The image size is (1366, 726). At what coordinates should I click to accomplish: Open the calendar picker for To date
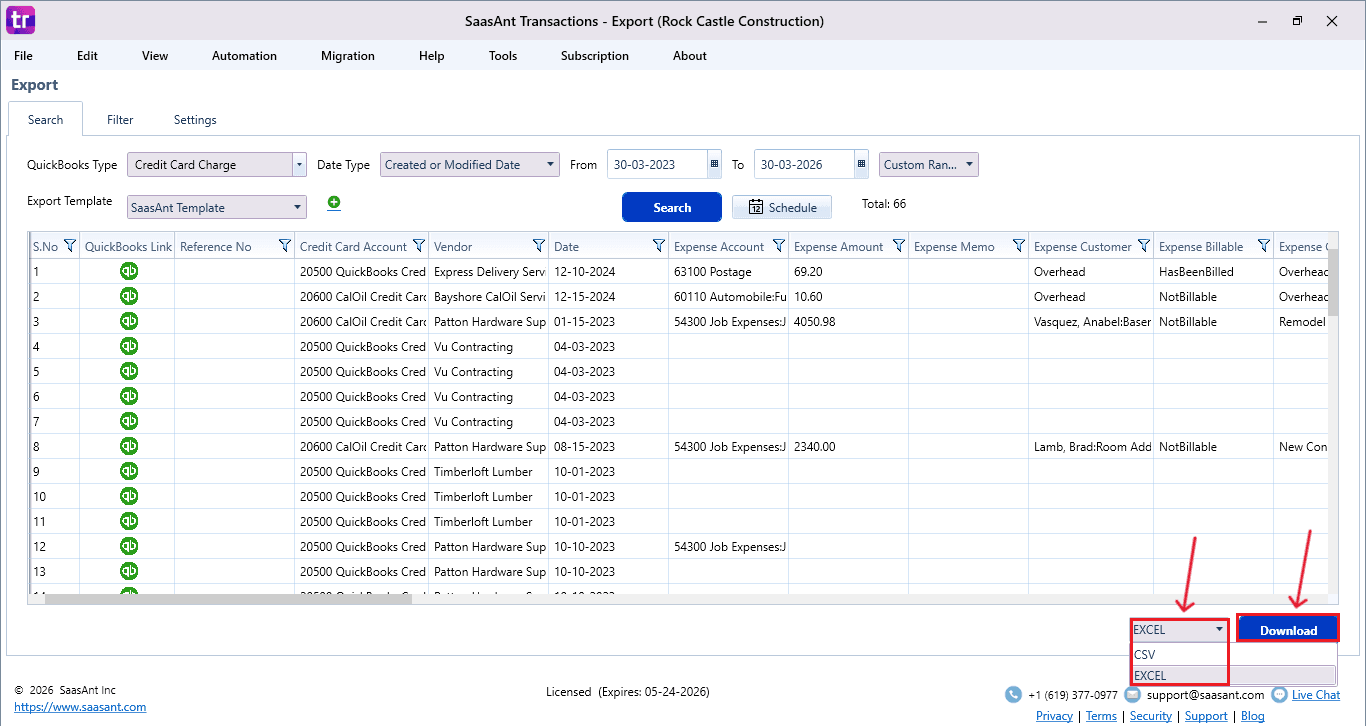coord(860,163)
